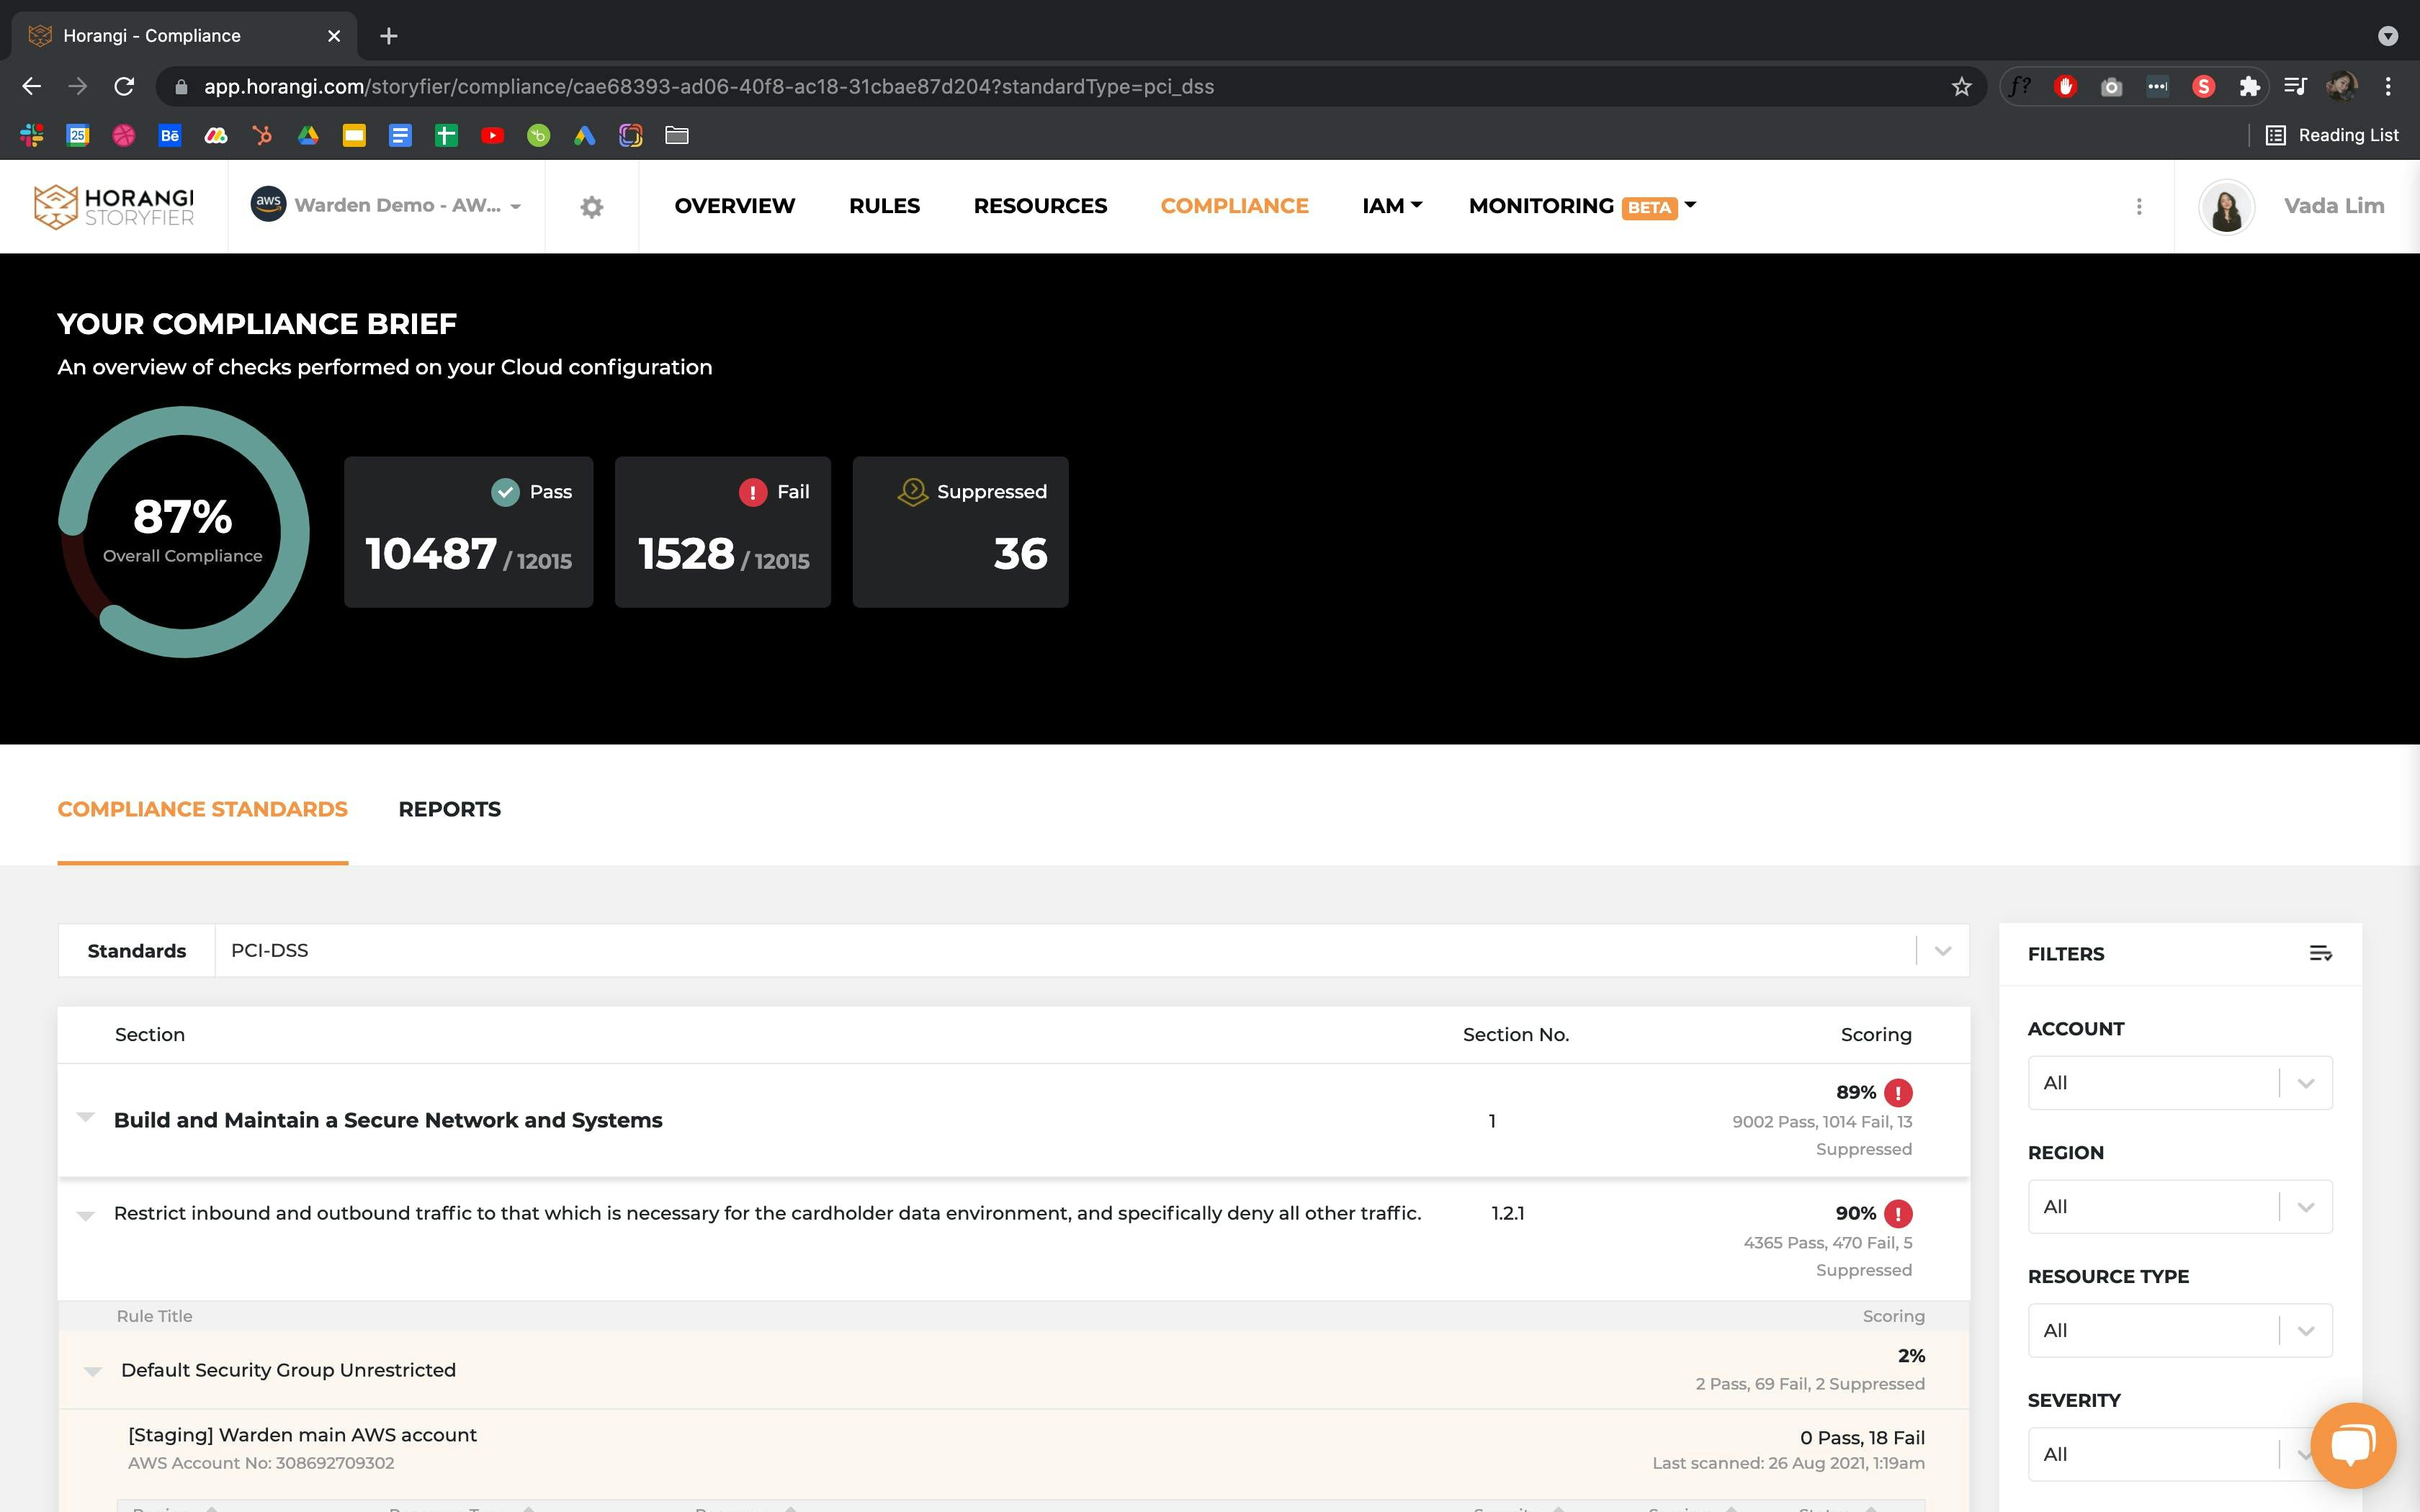2420x1512 pixels.
Task: Open the Slack bookmark
Action: pos(32,135)
